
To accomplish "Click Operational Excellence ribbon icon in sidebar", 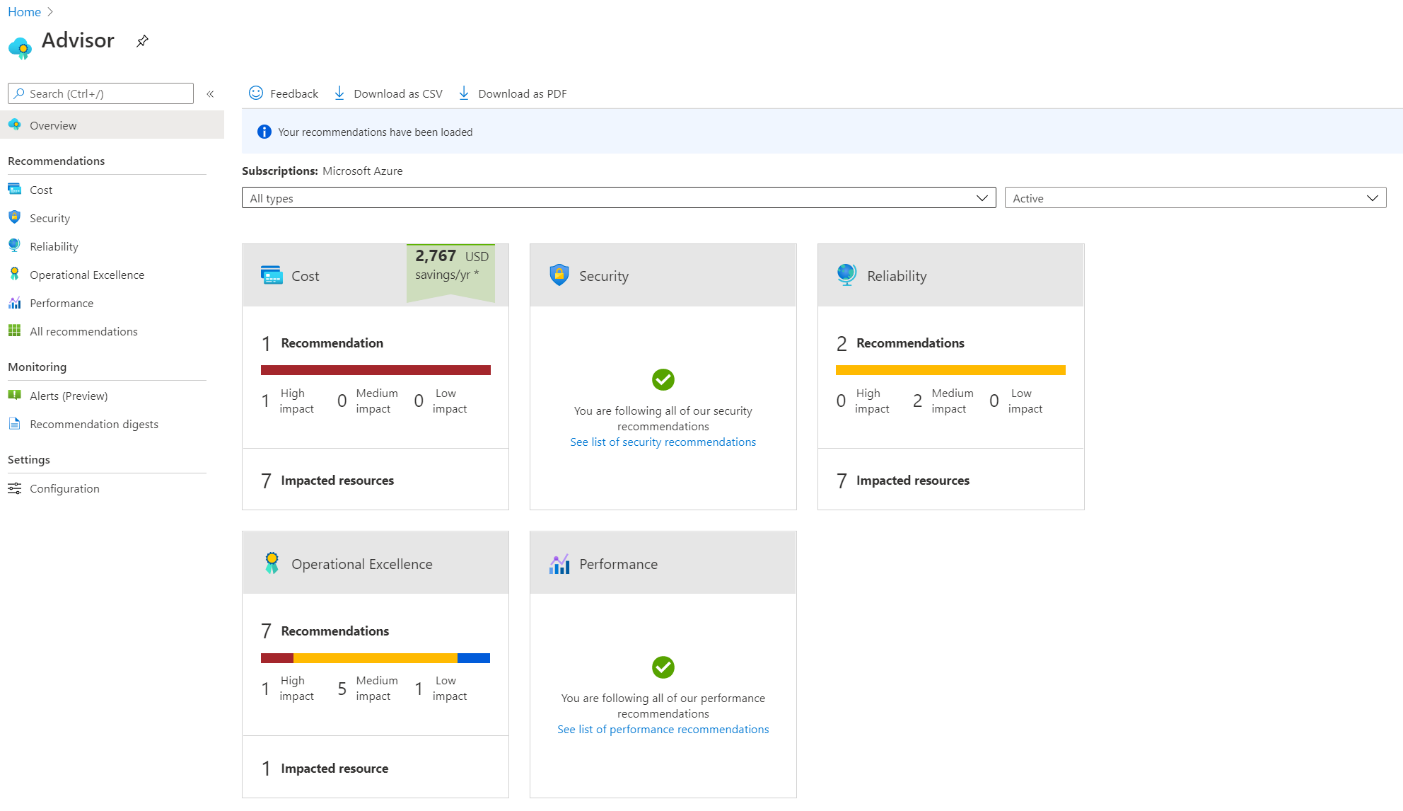I will (x=14, y=274).
